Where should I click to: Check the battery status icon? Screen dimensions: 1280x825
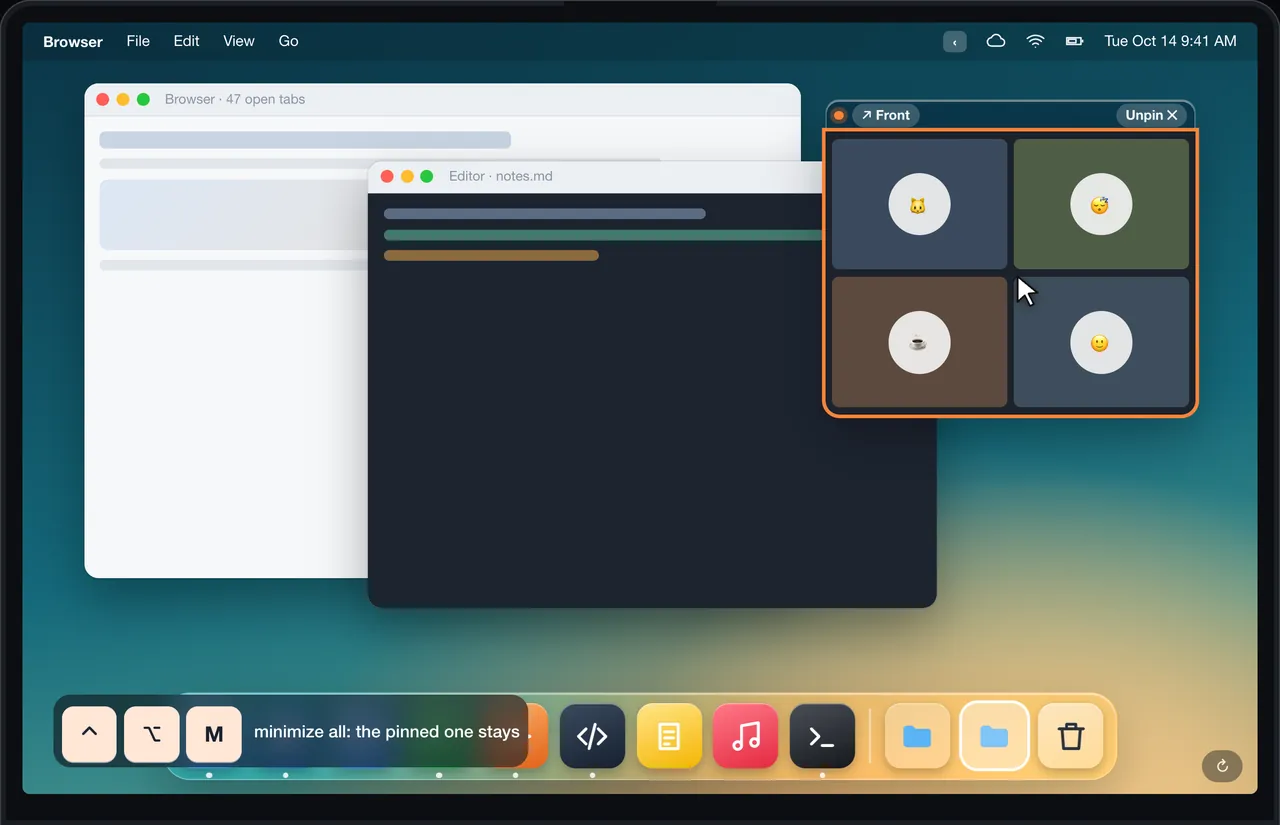tap(1075, 41)
